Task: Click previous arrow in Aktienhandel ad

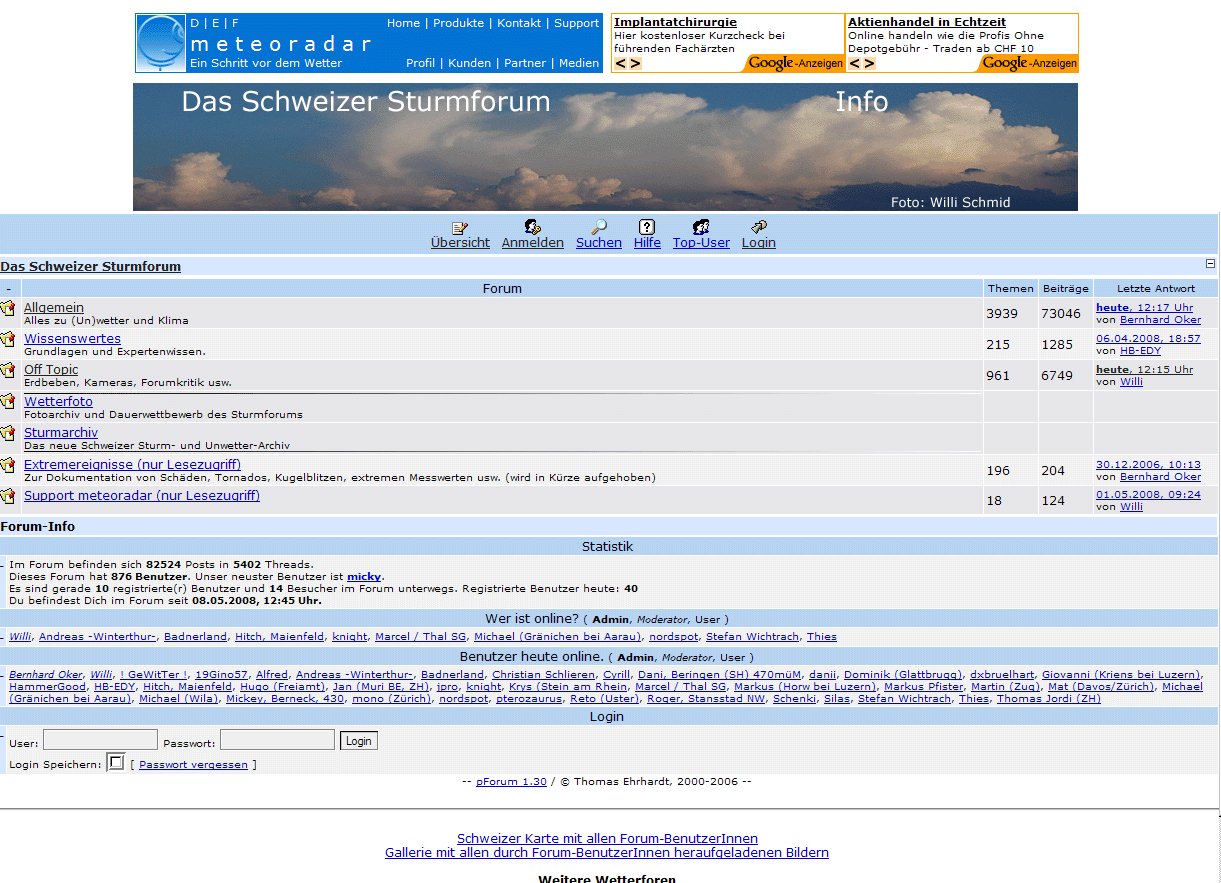Action: (x=855, y=64)
